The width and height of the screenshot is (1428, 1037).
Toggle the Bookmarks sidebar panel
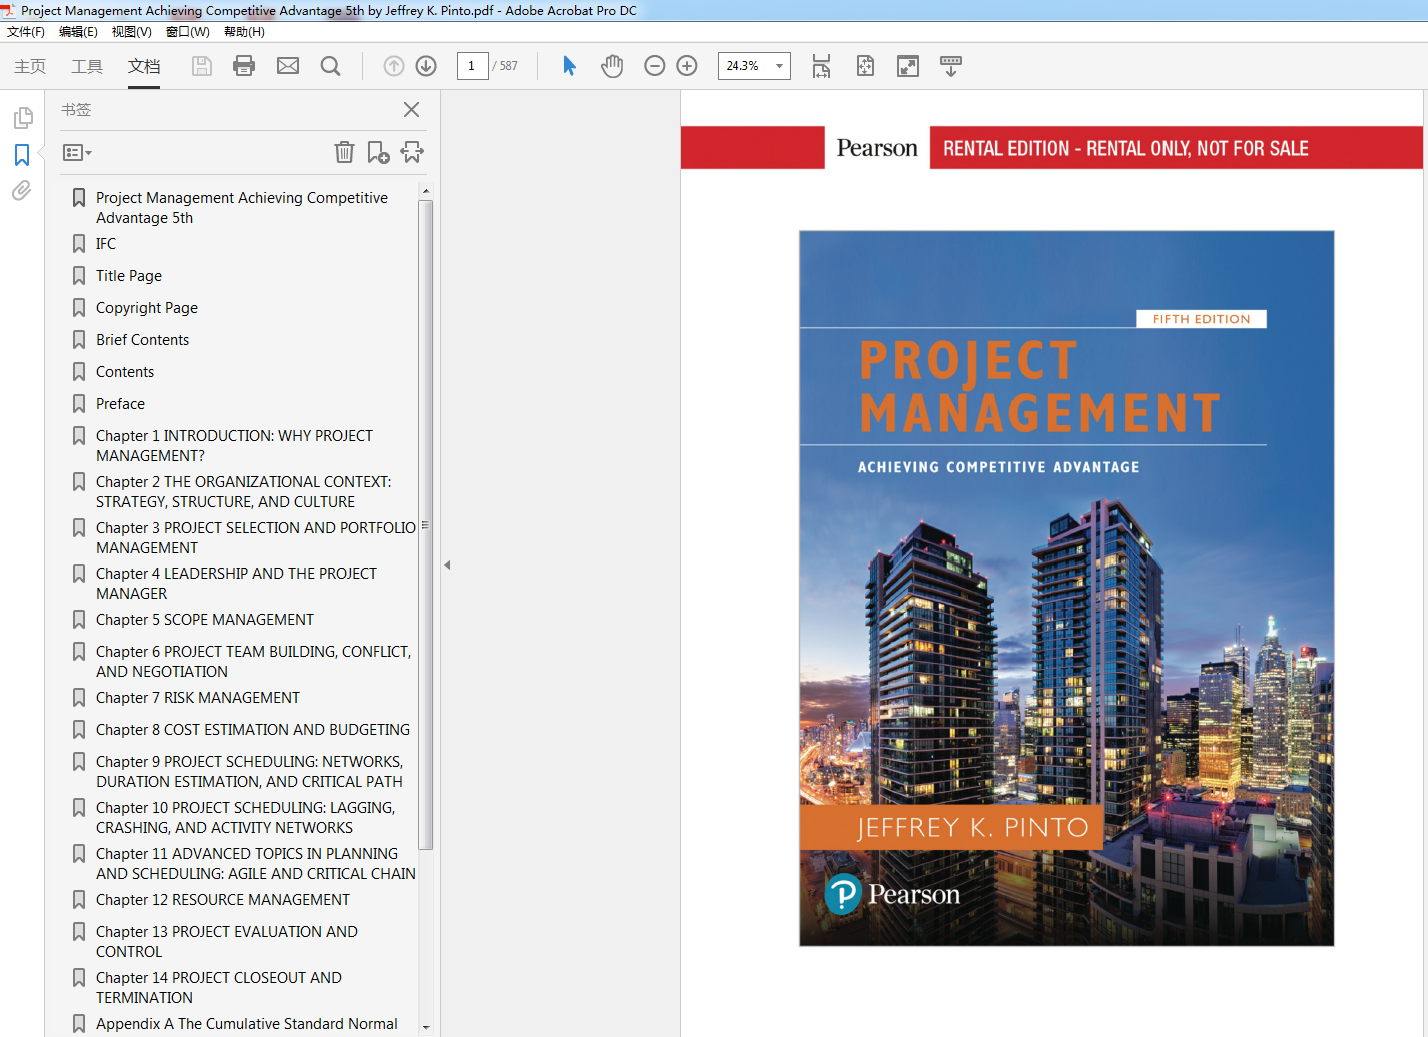pyautogui.click(x=22, y=155)
